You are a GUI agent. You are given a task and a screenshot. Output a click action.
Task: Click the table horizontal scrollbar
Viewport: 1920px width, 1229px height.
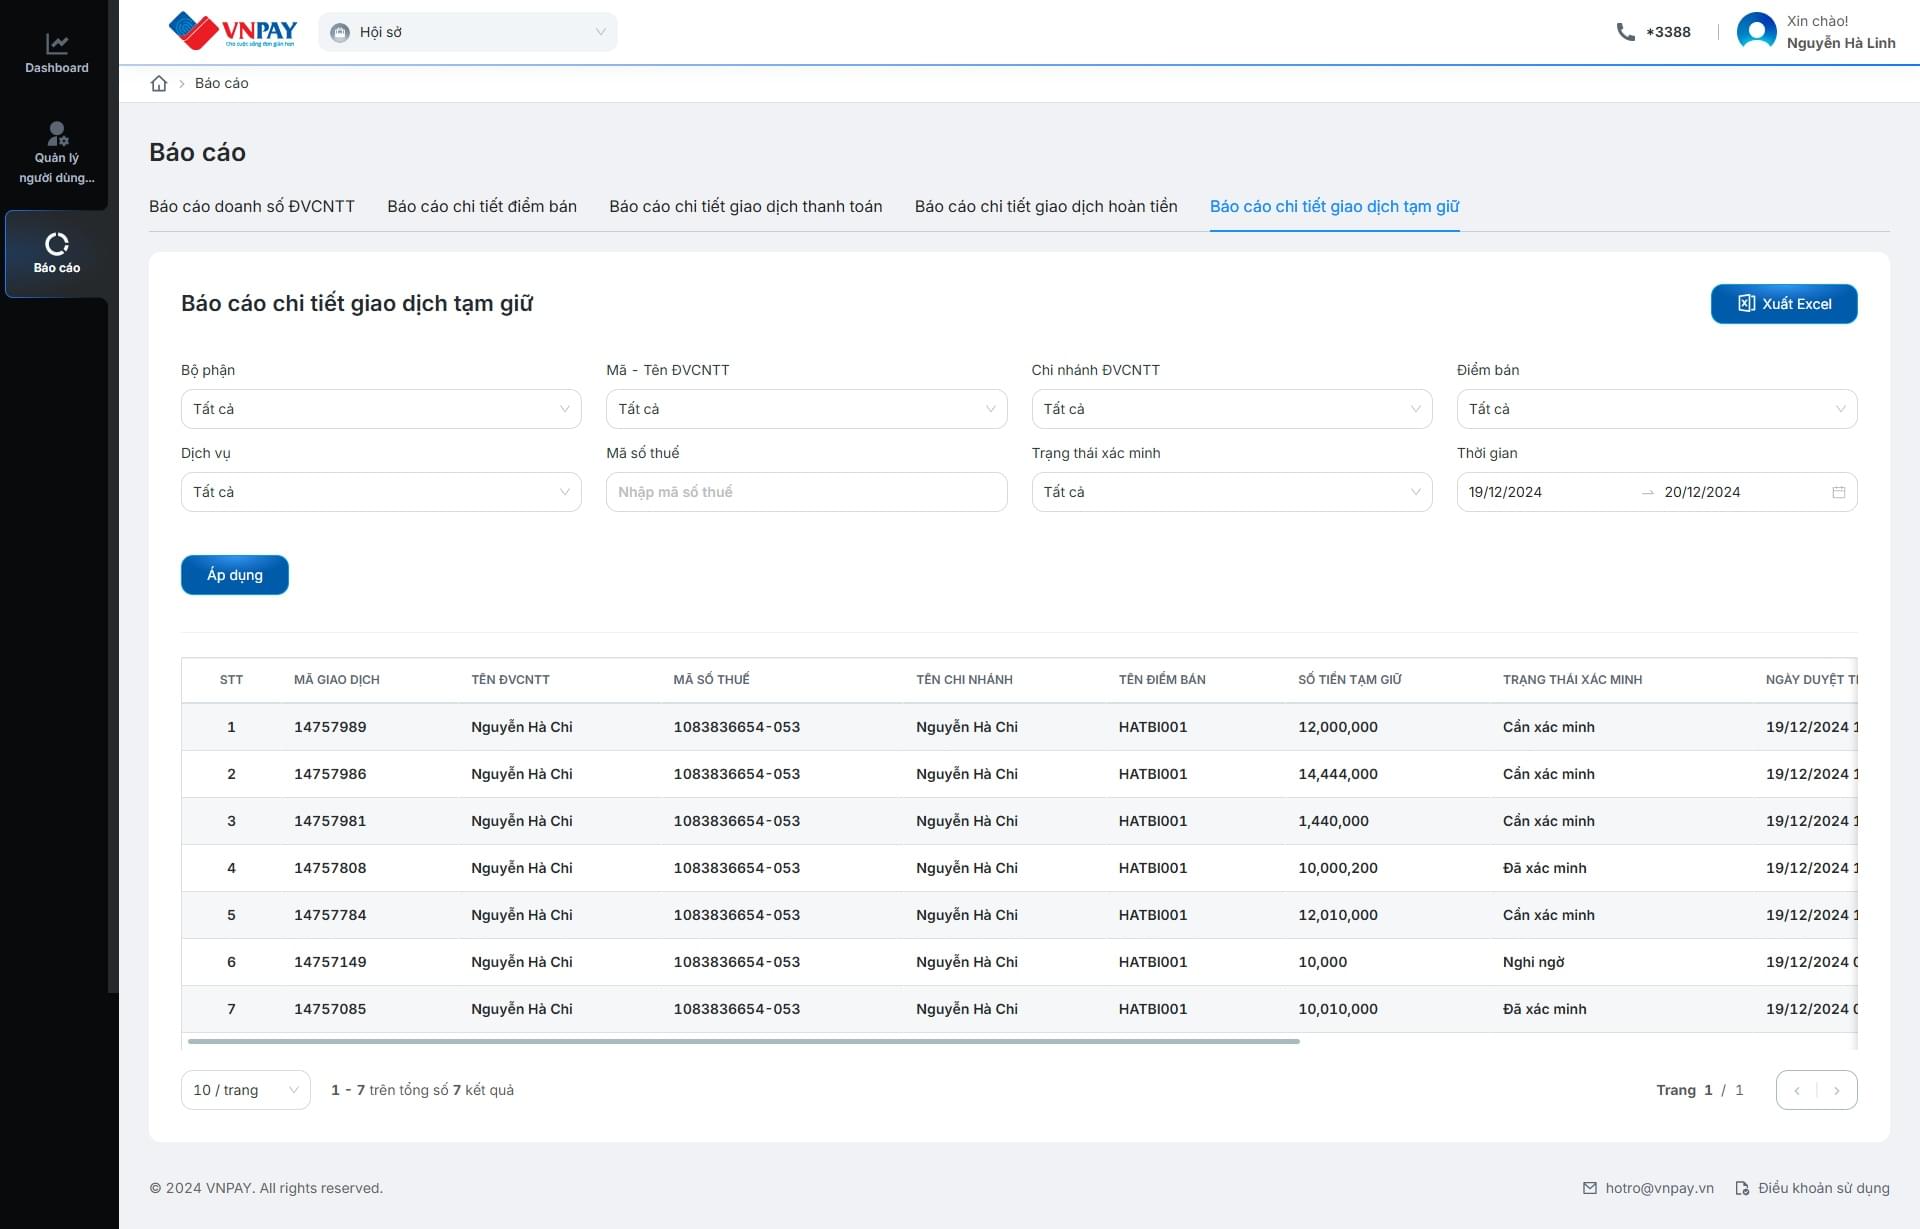(744, 1041)
